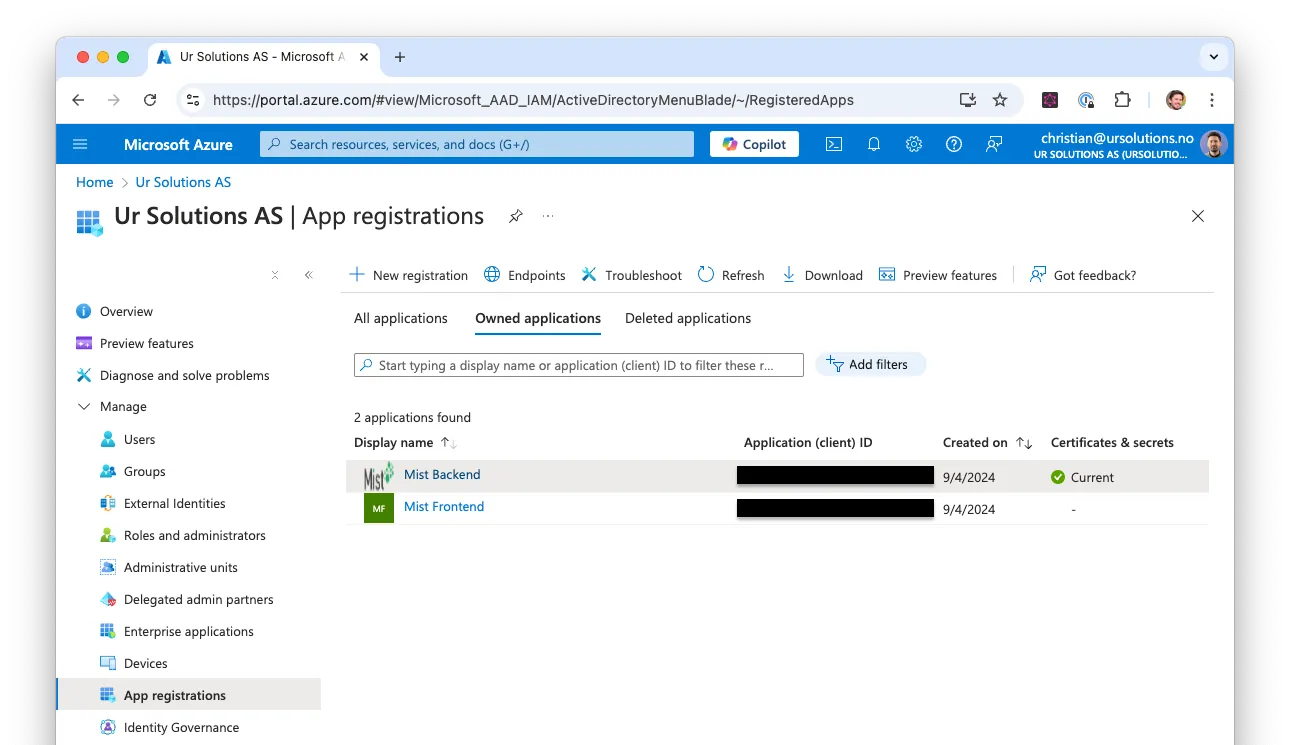Open a new browser tab
The width and height of the screenshot is (1290, 745).
(x=400, y=57)
